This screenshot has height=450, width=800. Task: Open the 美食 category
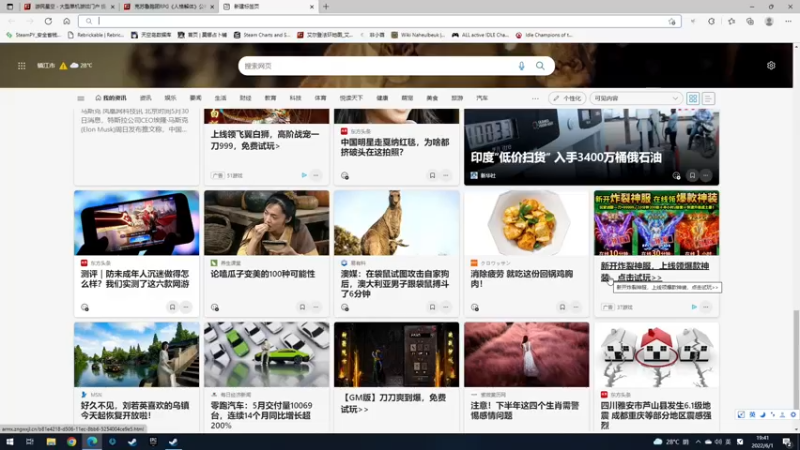(432, 98)
